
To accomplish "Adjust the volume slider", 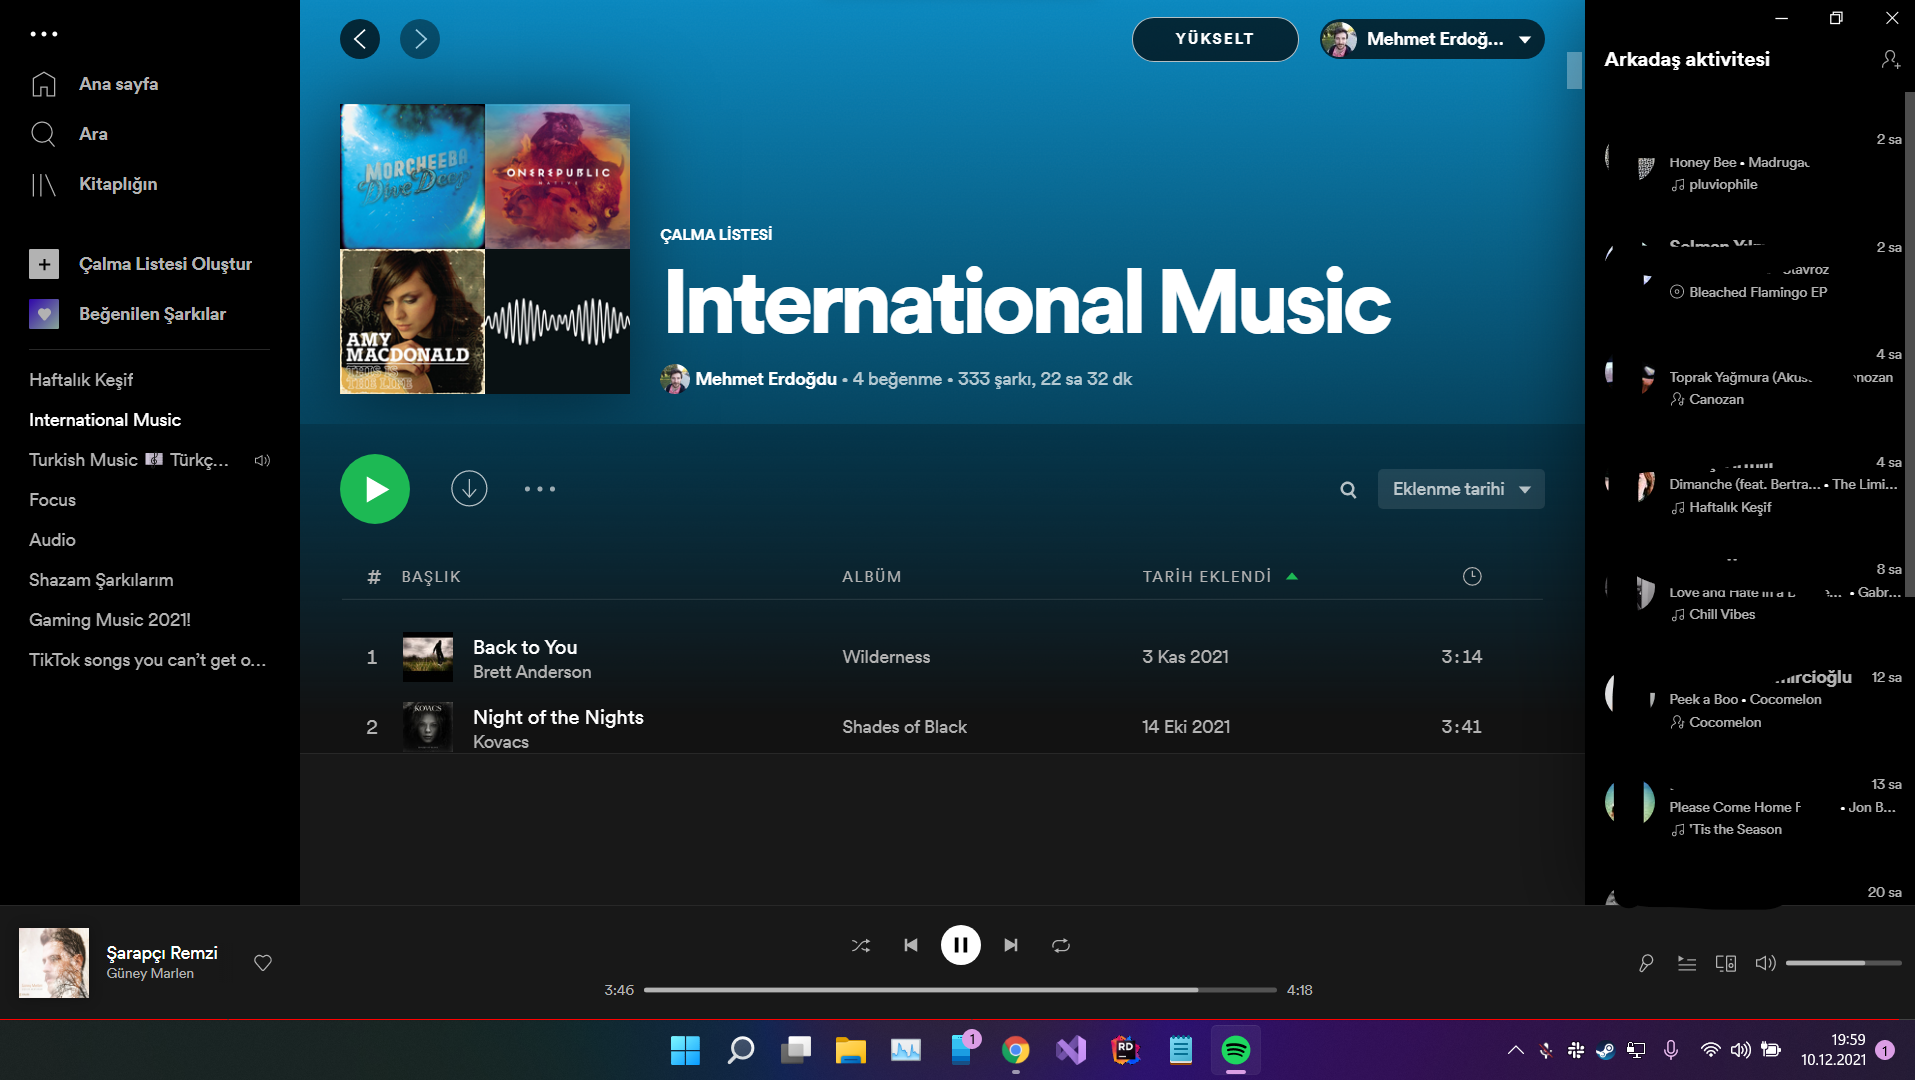I will coord(1842,963).
